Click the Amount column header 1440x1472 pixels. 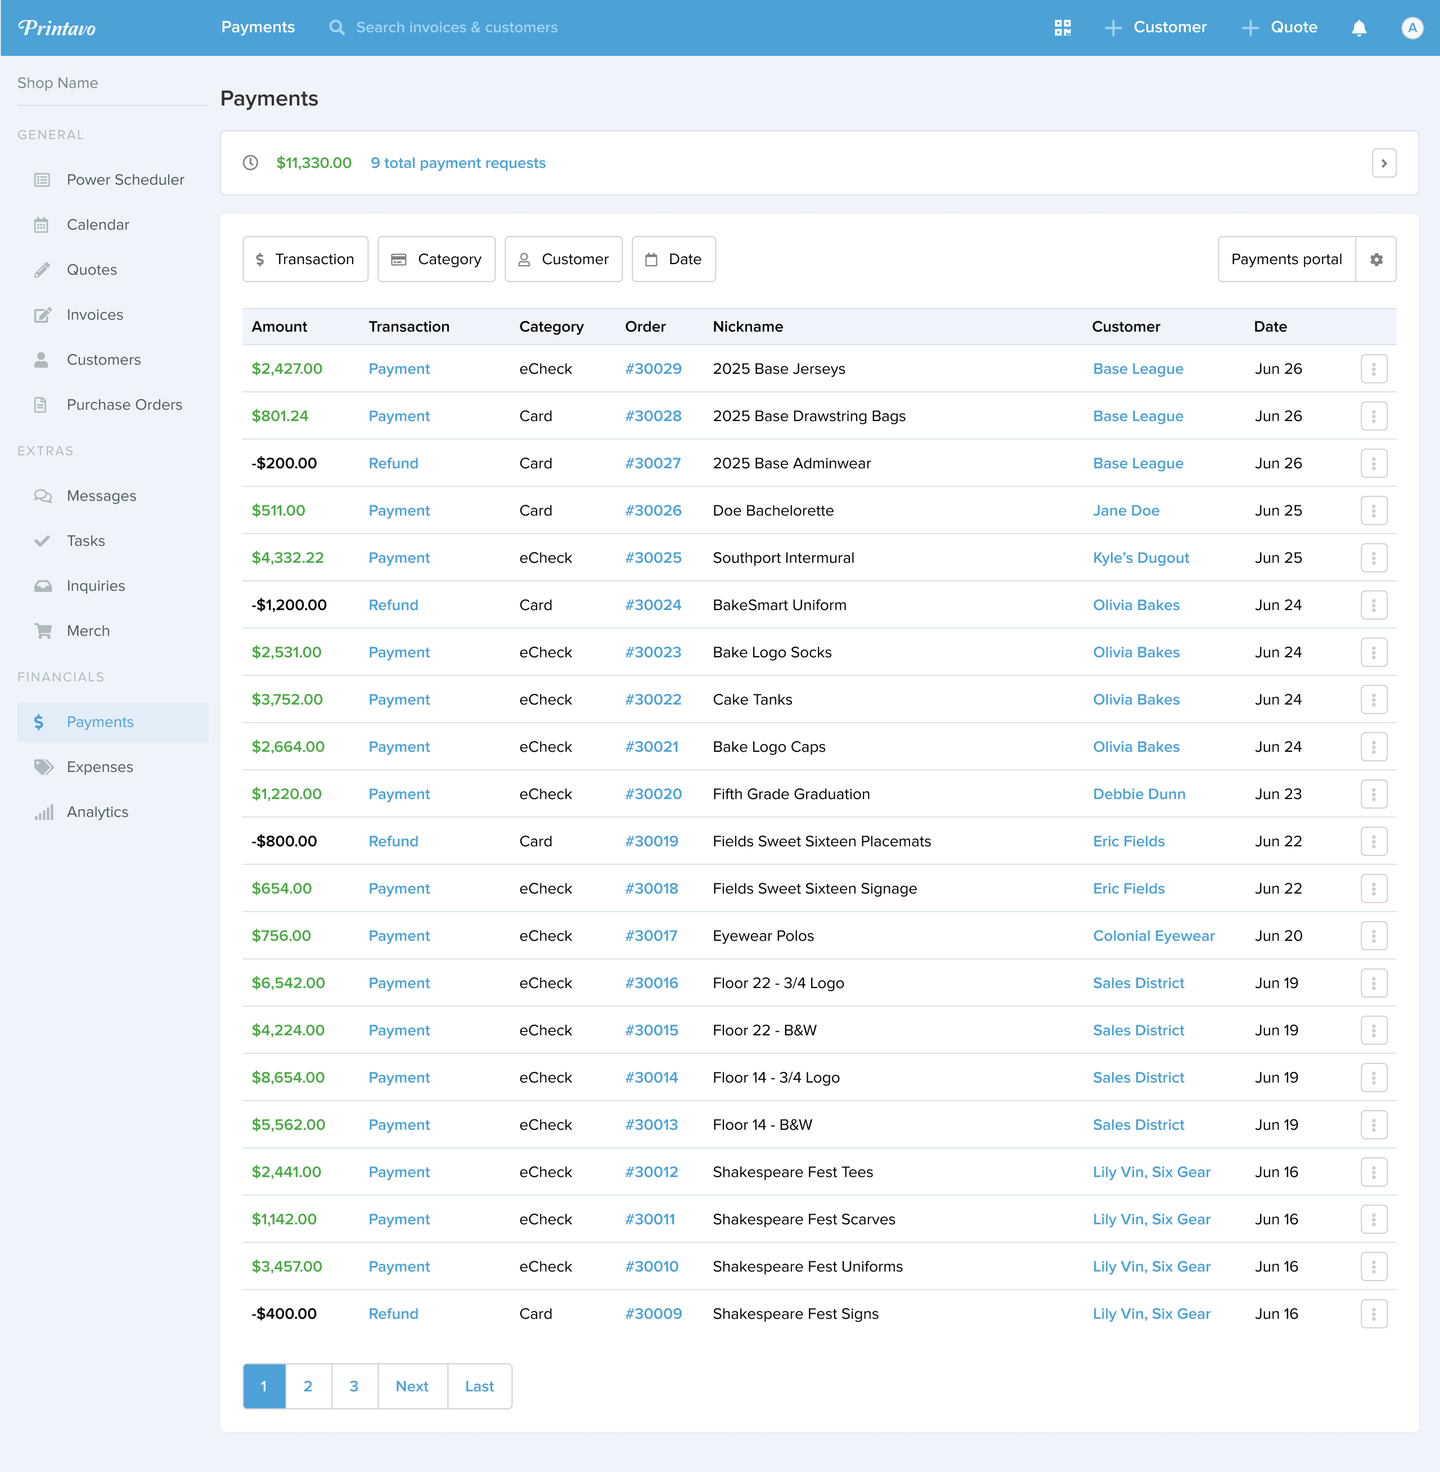tap(279, 327)
